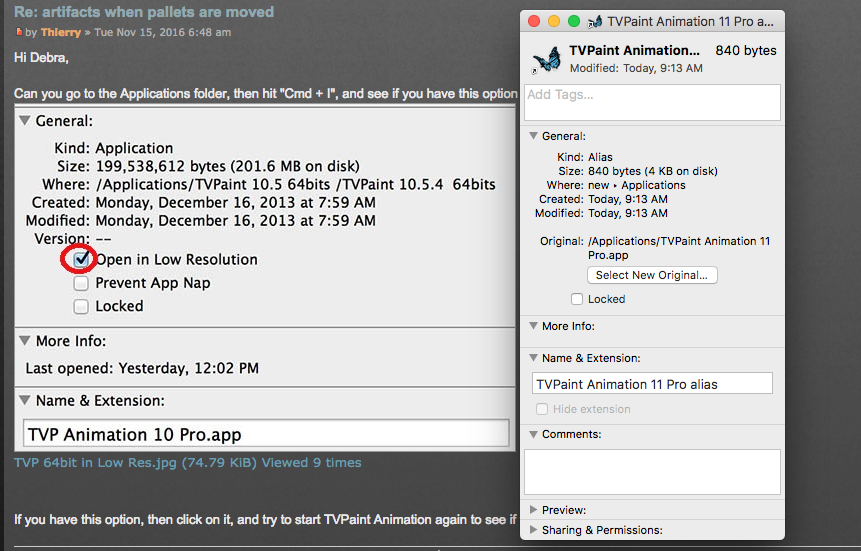Click the empty Comments text box

click(x=652, y=472)
